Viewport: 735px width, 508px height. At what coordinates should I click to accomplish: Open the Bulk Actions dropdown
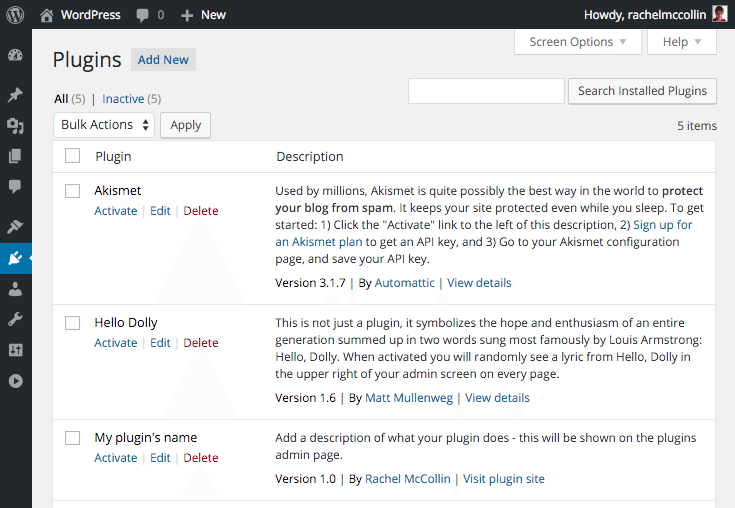[x=105, y=125]
